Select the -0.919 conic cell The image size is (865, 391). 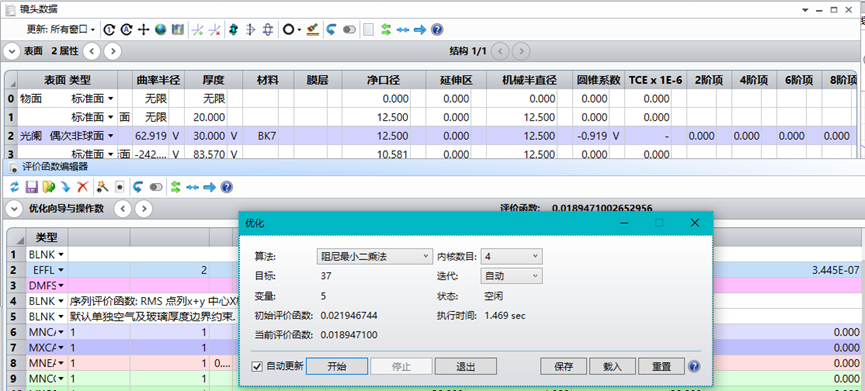590,136
